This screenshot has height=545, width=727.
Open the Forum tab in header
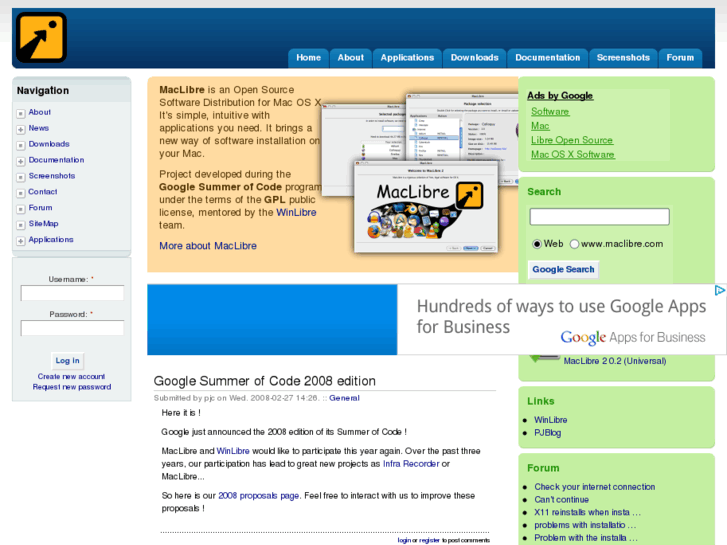coord(680,58)
